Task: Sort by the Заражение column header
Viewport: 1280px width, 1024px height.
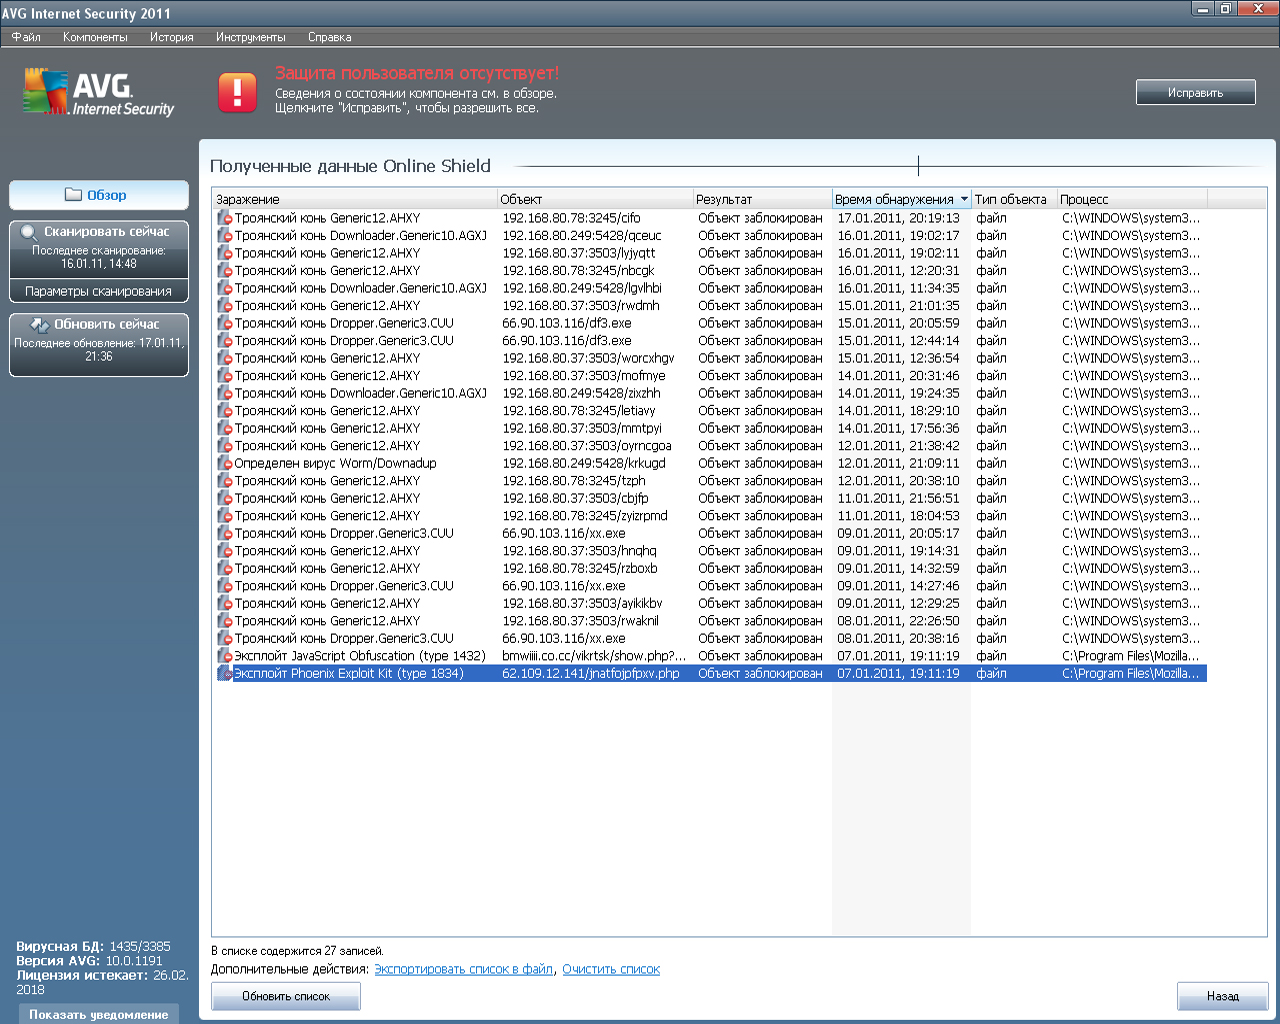Action: pos(355,199)
